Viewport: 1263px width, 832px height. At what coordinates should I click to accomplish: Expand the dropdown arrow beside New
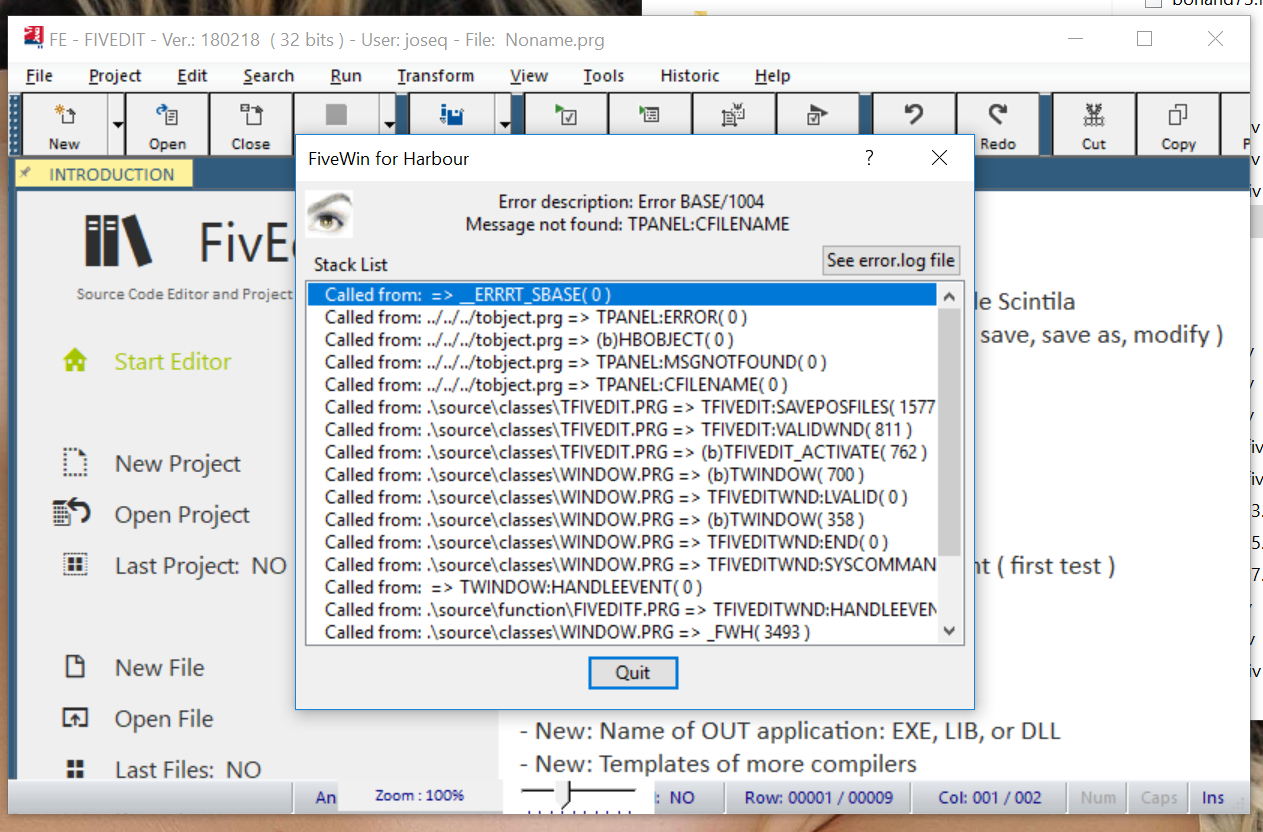(118, 124)
